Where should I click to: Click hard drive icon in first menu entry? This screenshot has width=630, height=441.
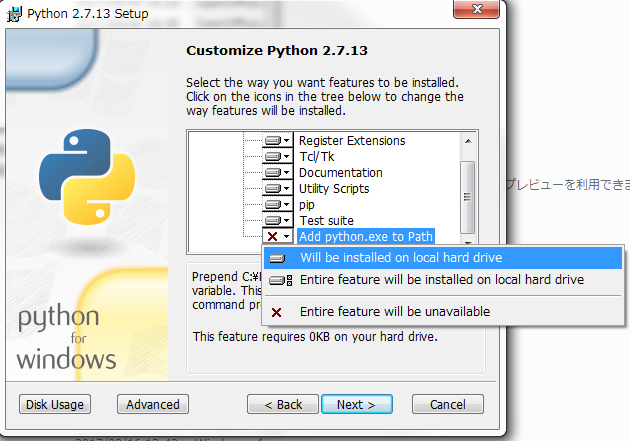(x=277, y=258)
